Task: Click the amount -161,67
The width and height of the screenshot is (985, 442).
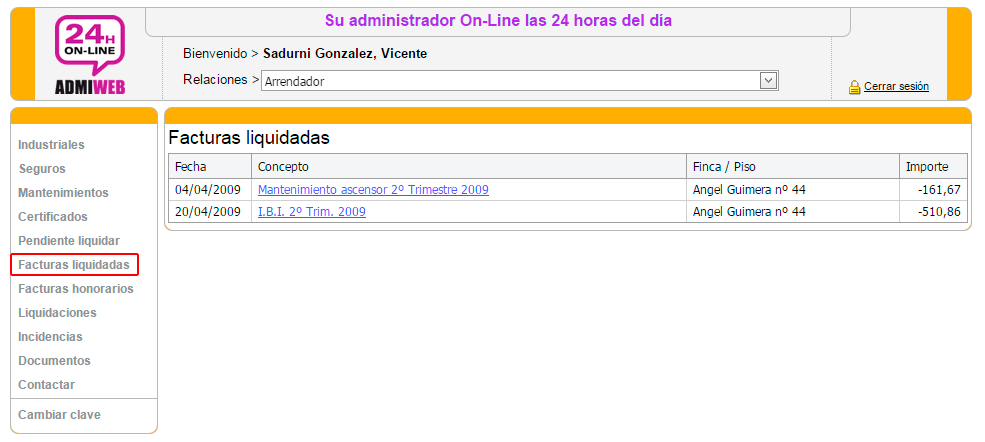Action: [939, 190]
